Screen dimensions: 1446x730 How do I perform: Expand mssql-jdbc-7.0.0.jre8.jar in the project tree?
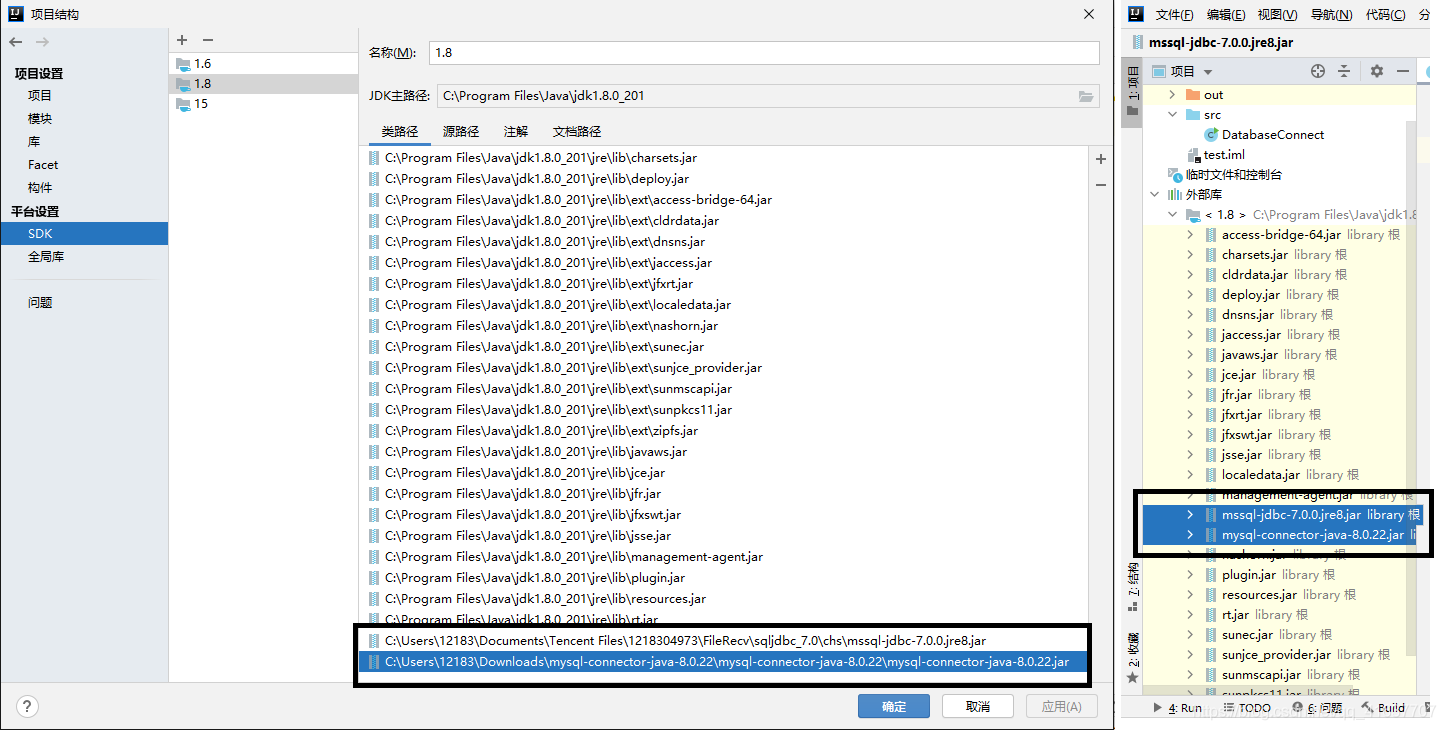point(1190,515)
